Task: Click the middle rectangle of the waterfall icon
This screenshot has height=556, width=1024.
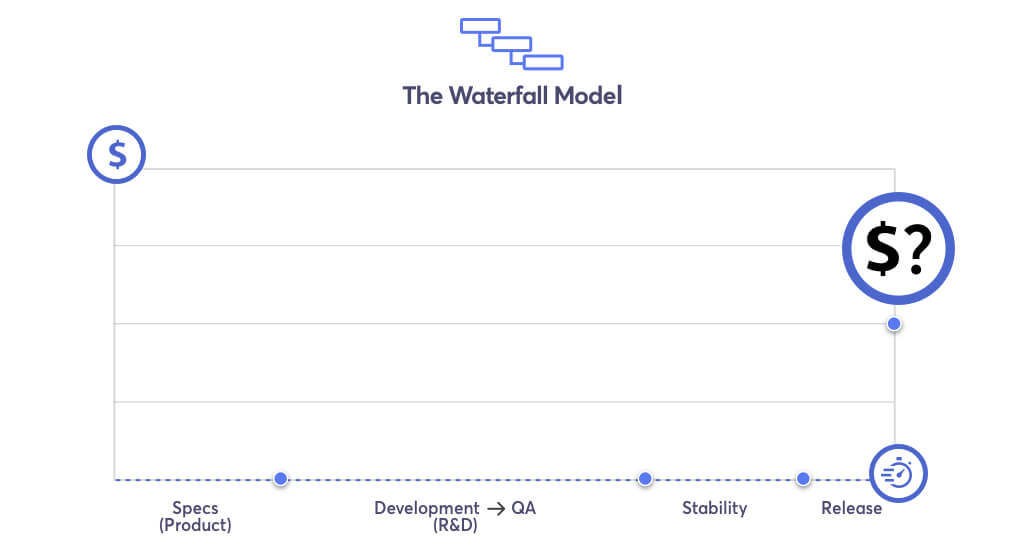Action: 511,44
